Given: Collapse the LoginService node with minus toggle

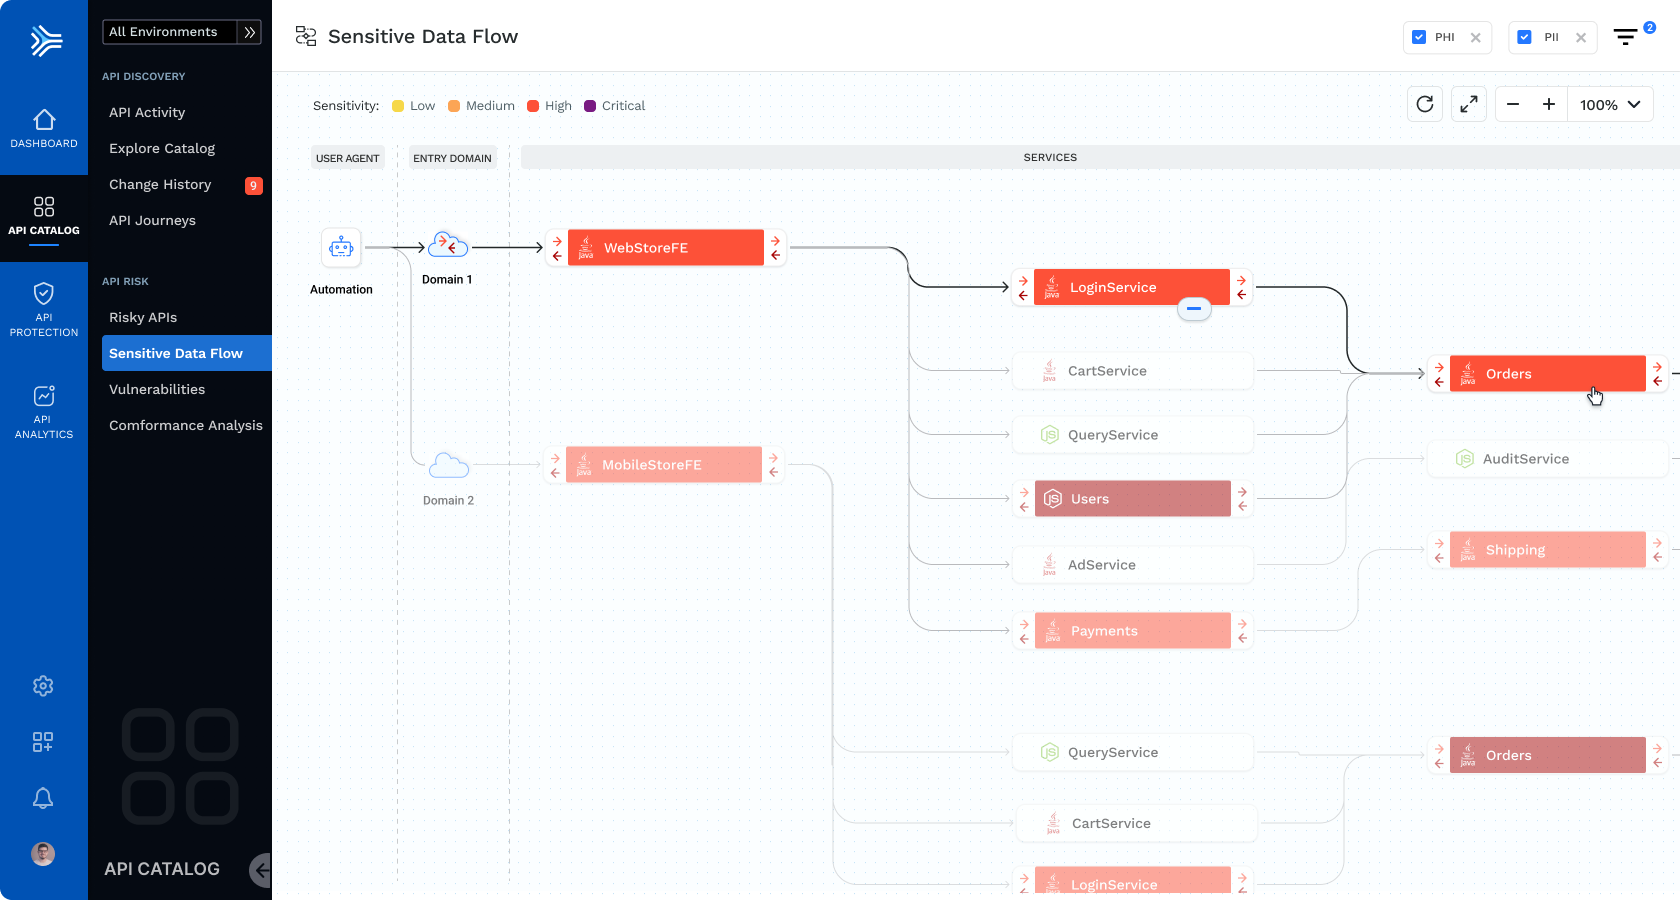Looking at the screenshot, I should 1194,309.
